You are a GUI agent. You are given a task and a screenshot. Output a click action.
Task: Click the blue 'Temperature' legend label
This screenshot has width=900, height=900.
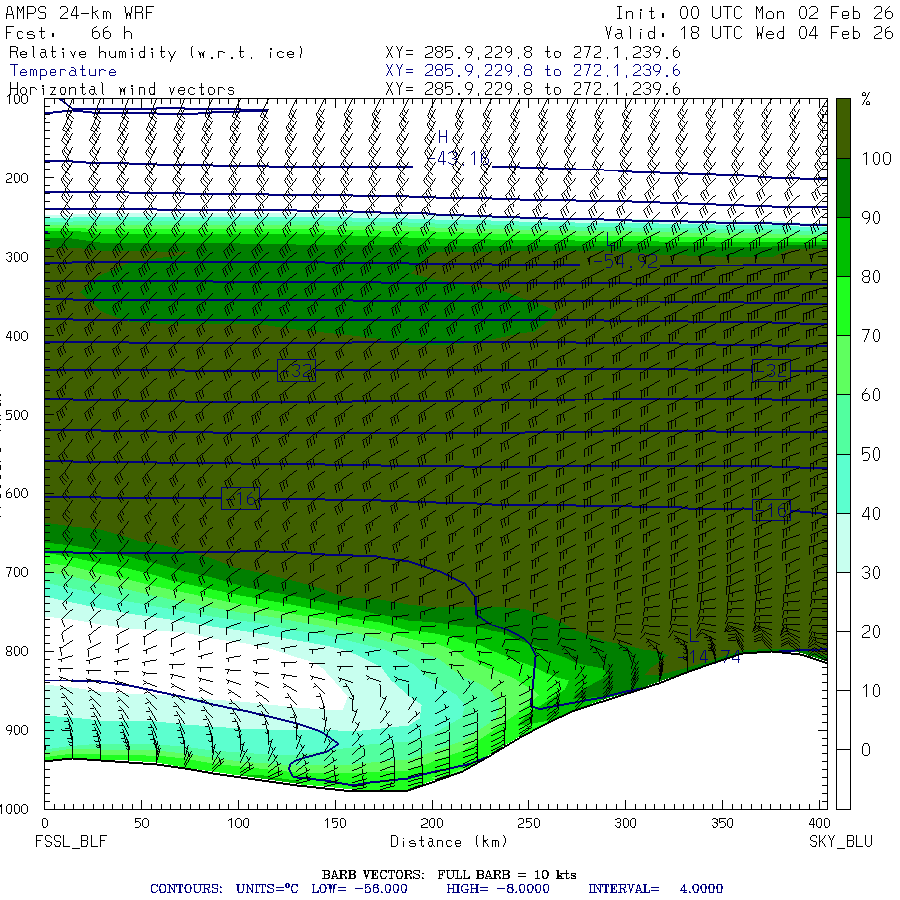point(63,71)
